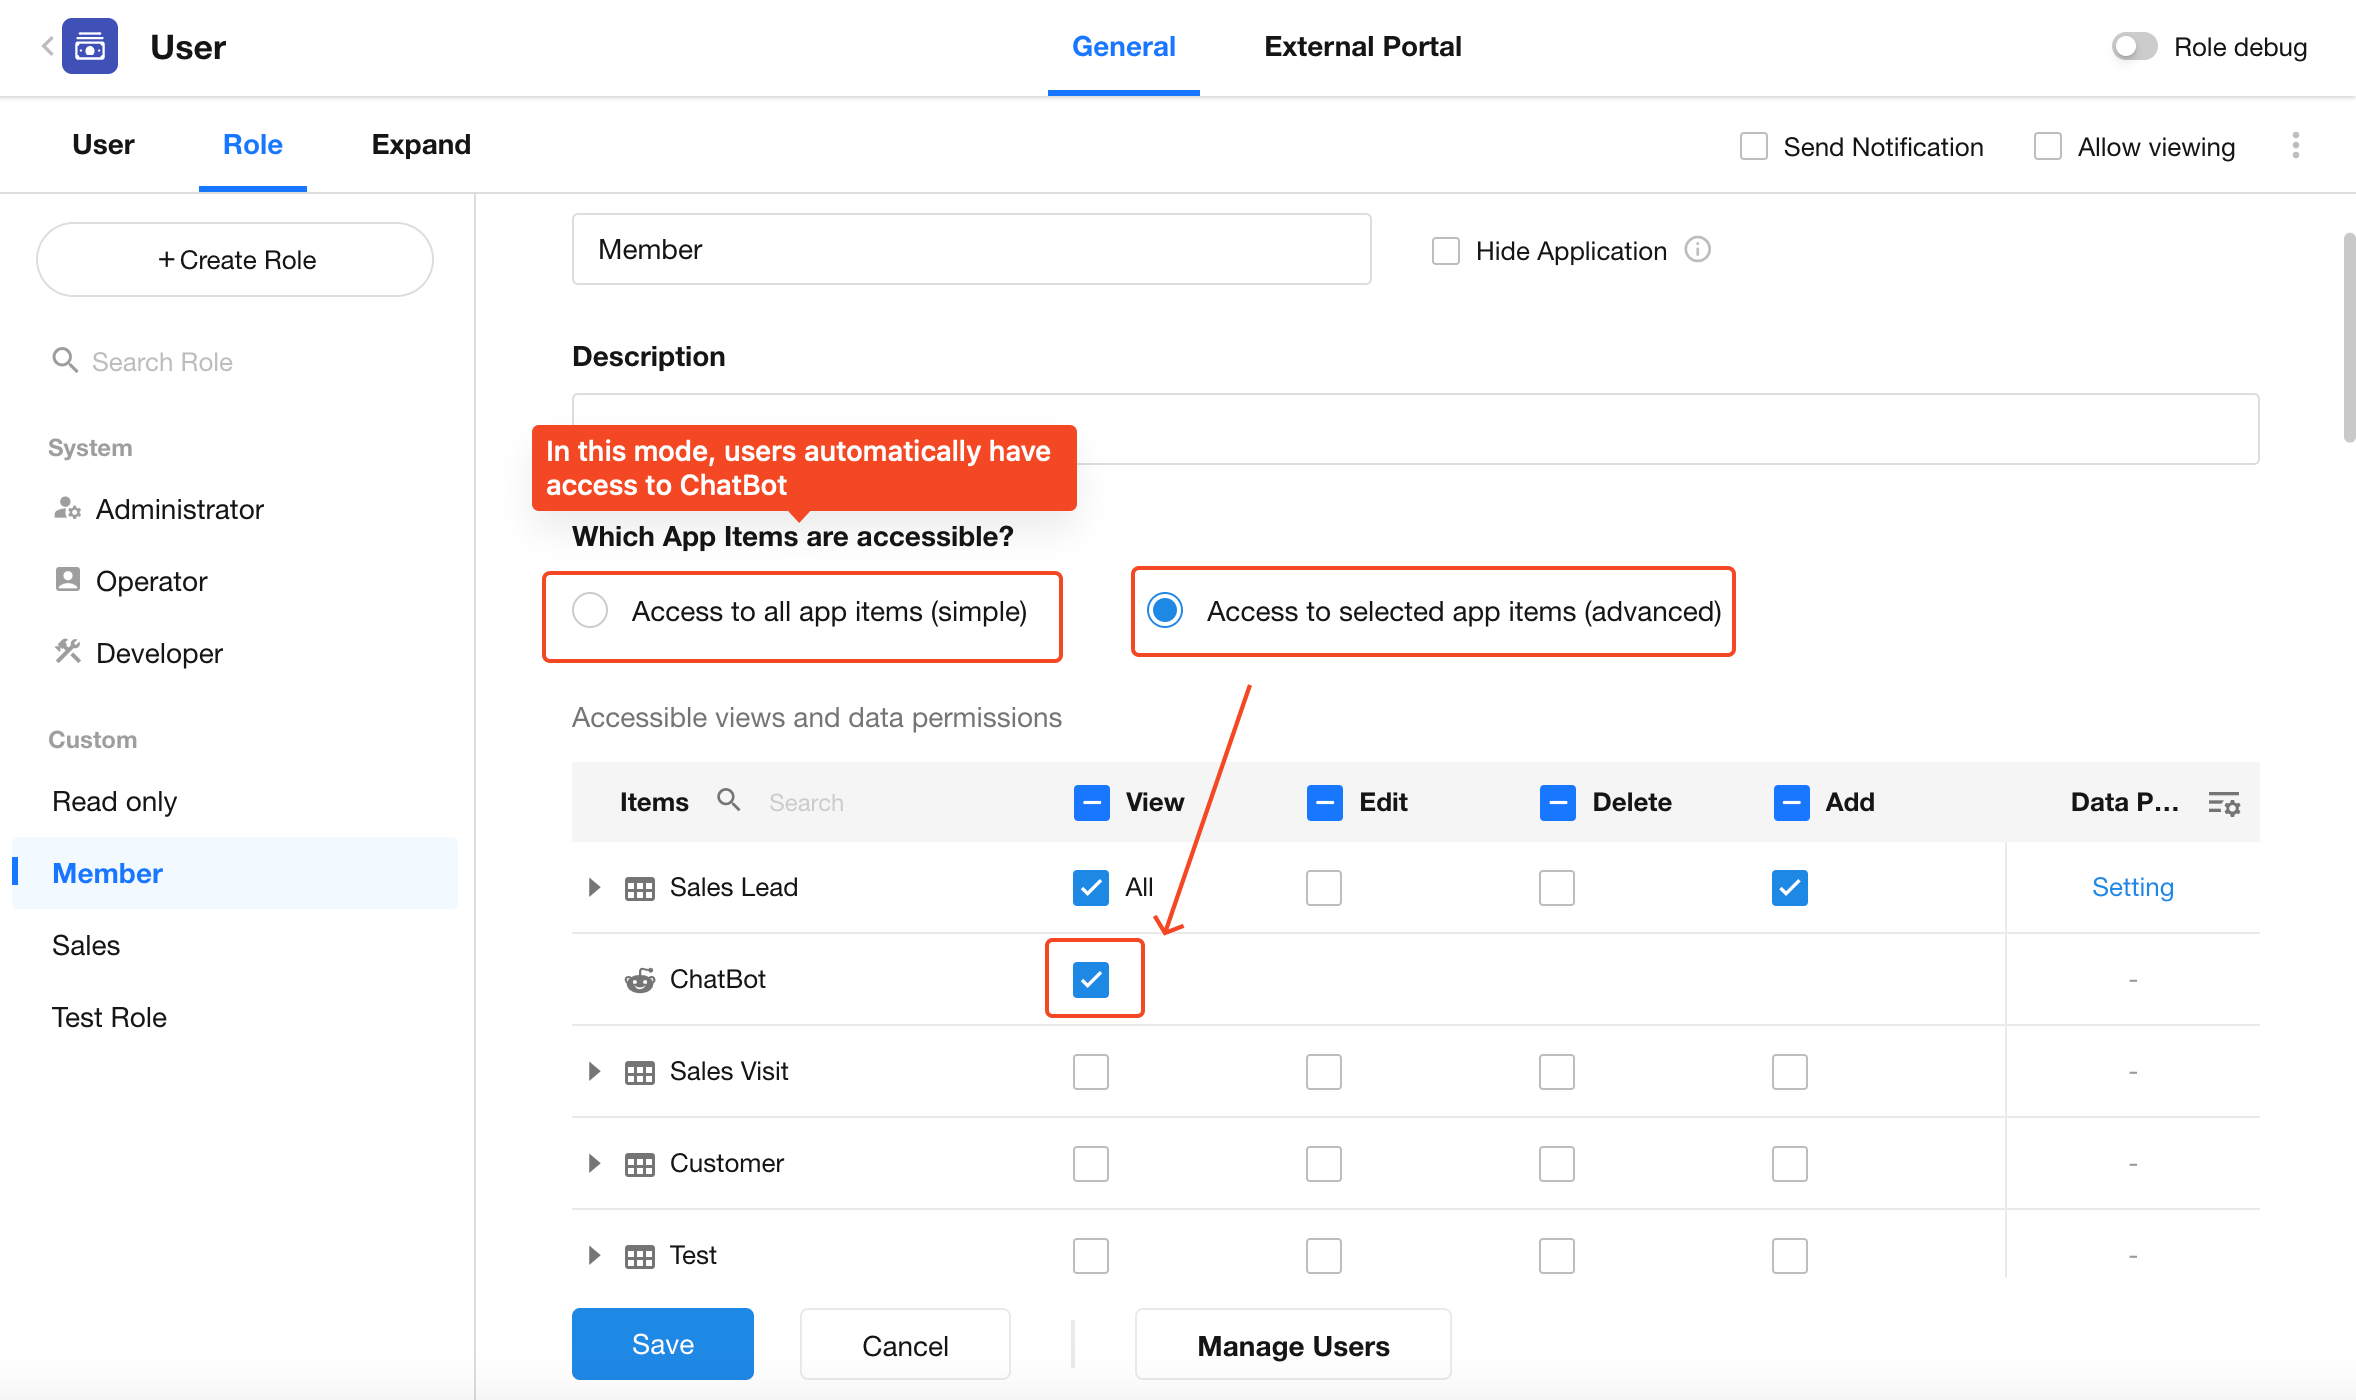Click the search icon in Items header
This screenshot has height=1400, width=2356.
(728, 800)
